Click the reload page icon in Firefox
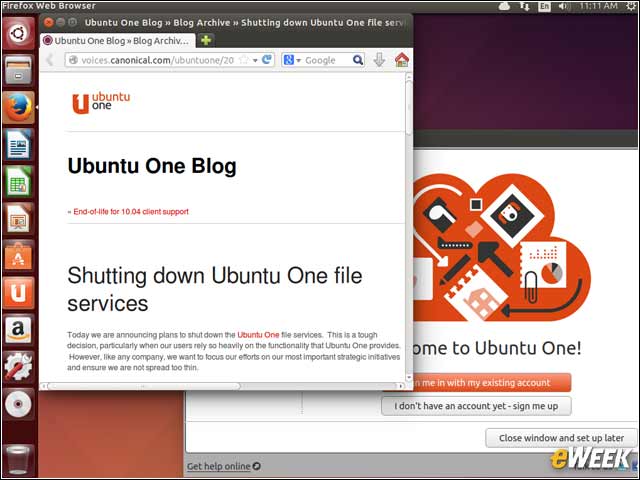Image resolution: width=640 pixels, height=480 pixels. (267, 60)
